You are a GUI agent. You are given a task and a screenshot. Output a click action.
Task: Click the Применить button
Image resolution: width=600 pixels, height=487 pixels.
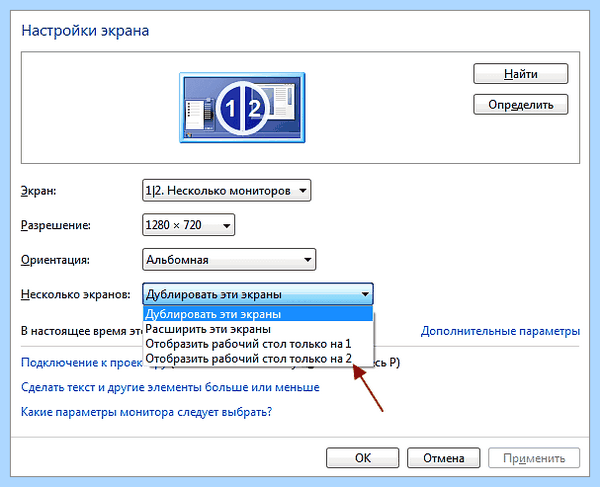tap(534, 458)
